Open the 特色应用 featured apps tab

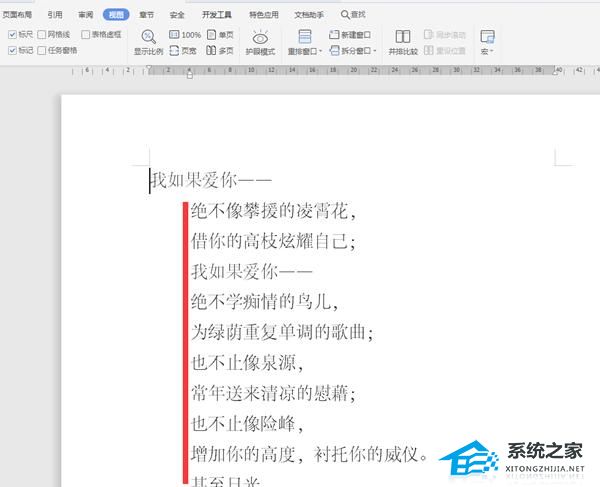point(264,15)
